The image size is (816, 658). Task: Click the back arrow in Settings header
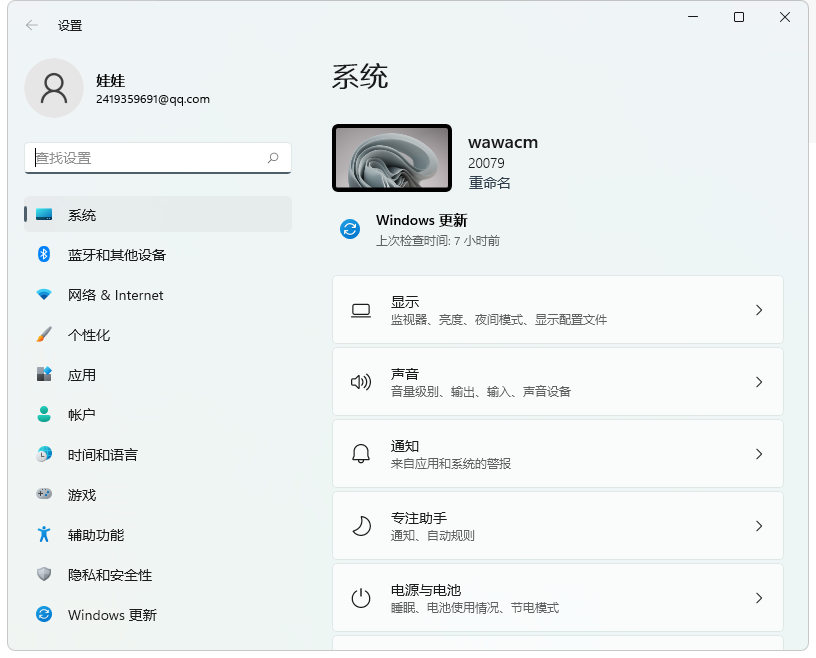click(x=32, y=25)
